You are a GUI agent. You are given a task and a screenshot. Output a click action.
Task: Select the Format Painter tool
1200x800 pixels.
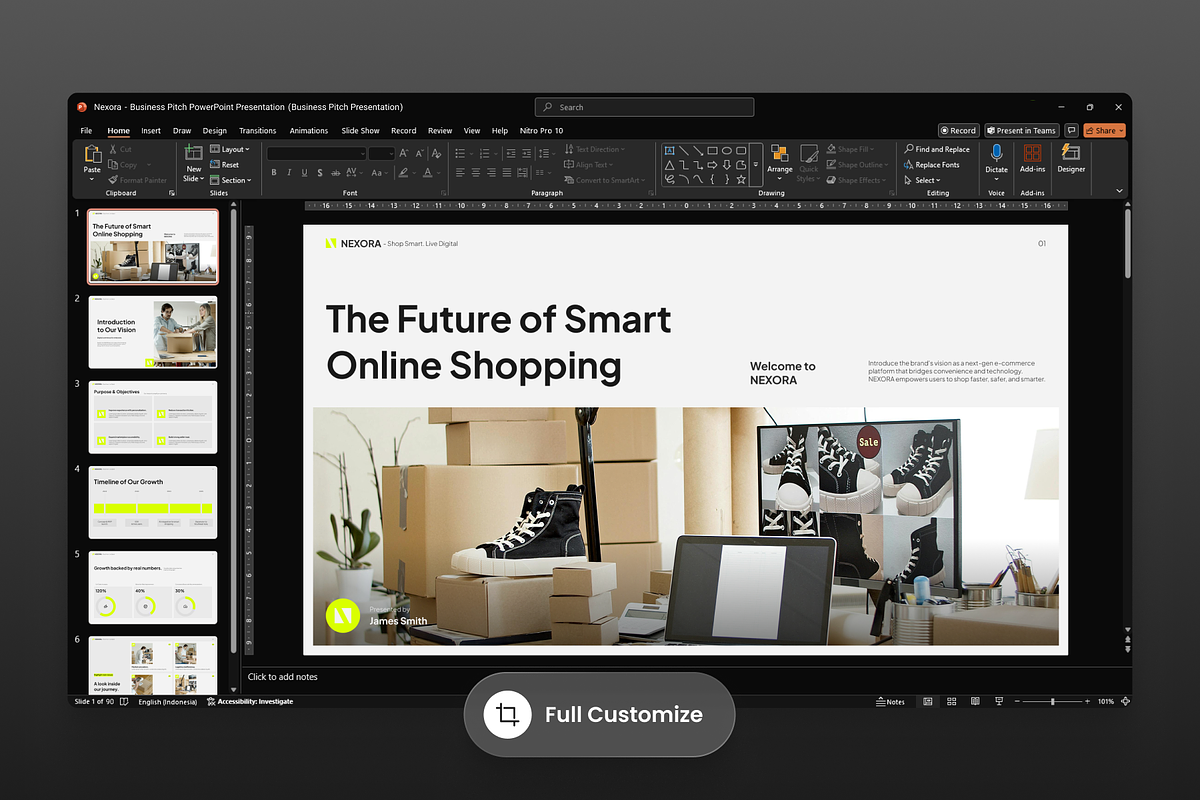(x=138, y=180)
